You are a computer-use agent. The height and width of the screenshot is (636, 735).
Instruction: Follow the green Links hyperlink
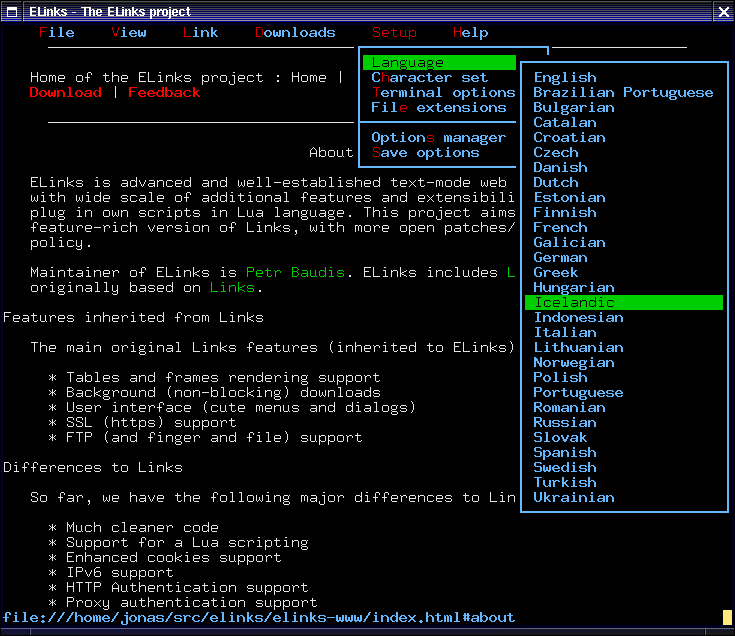pos(232,287)
